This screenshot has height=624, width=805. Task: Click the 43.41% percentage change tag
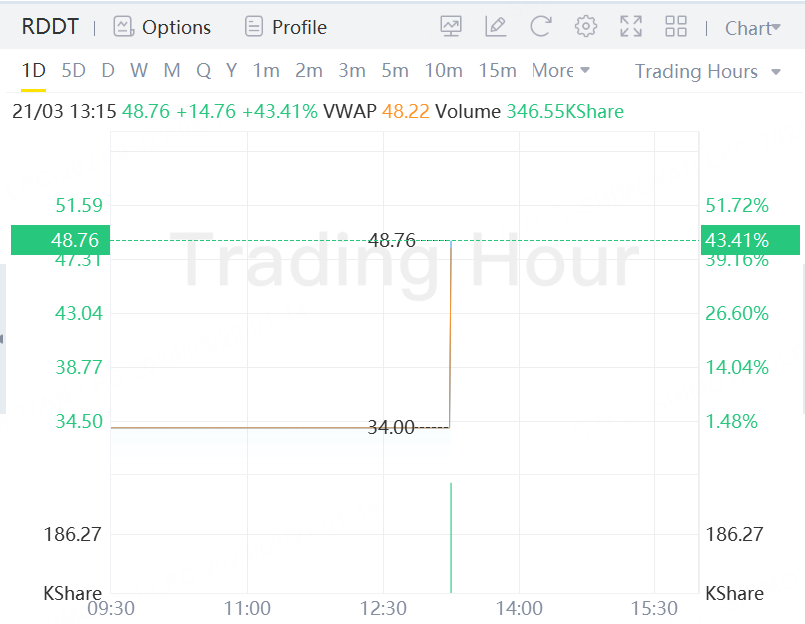[751, 240]
